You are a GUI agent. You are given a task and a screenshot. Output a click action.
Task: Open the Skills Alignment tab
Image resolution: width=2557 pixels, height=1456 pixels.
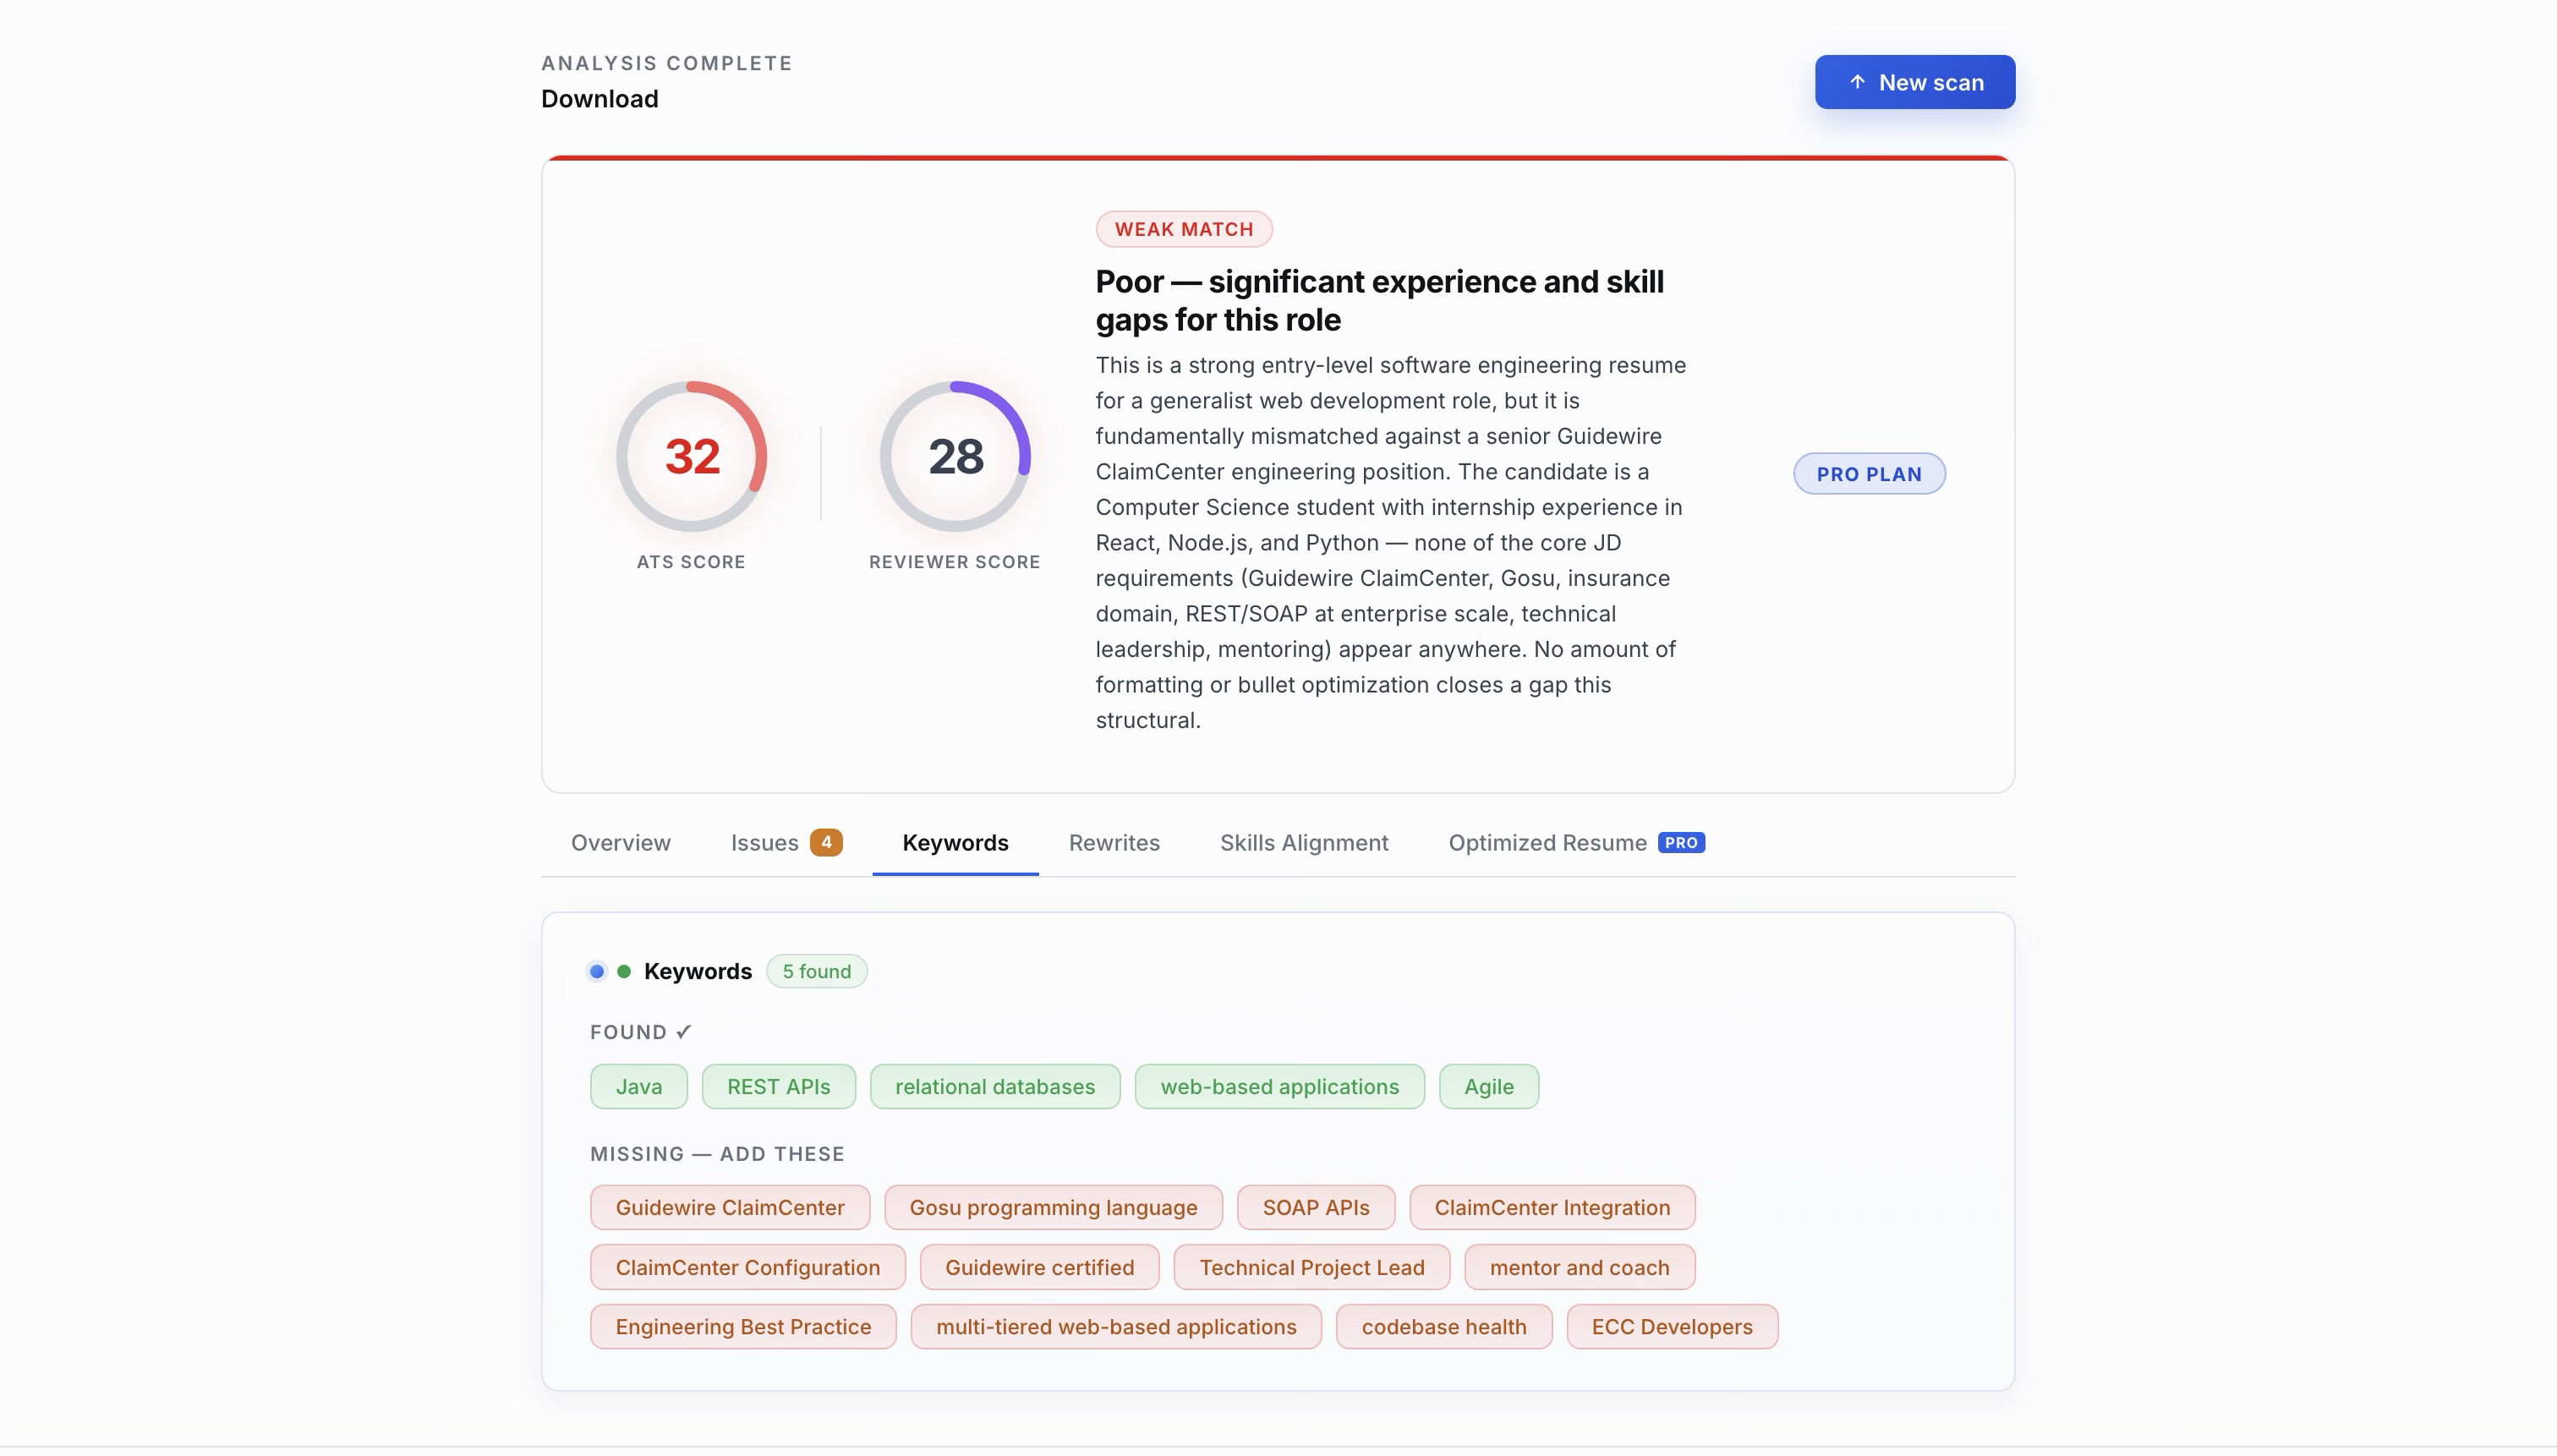pyautogui.click(x=1304, y=842)
